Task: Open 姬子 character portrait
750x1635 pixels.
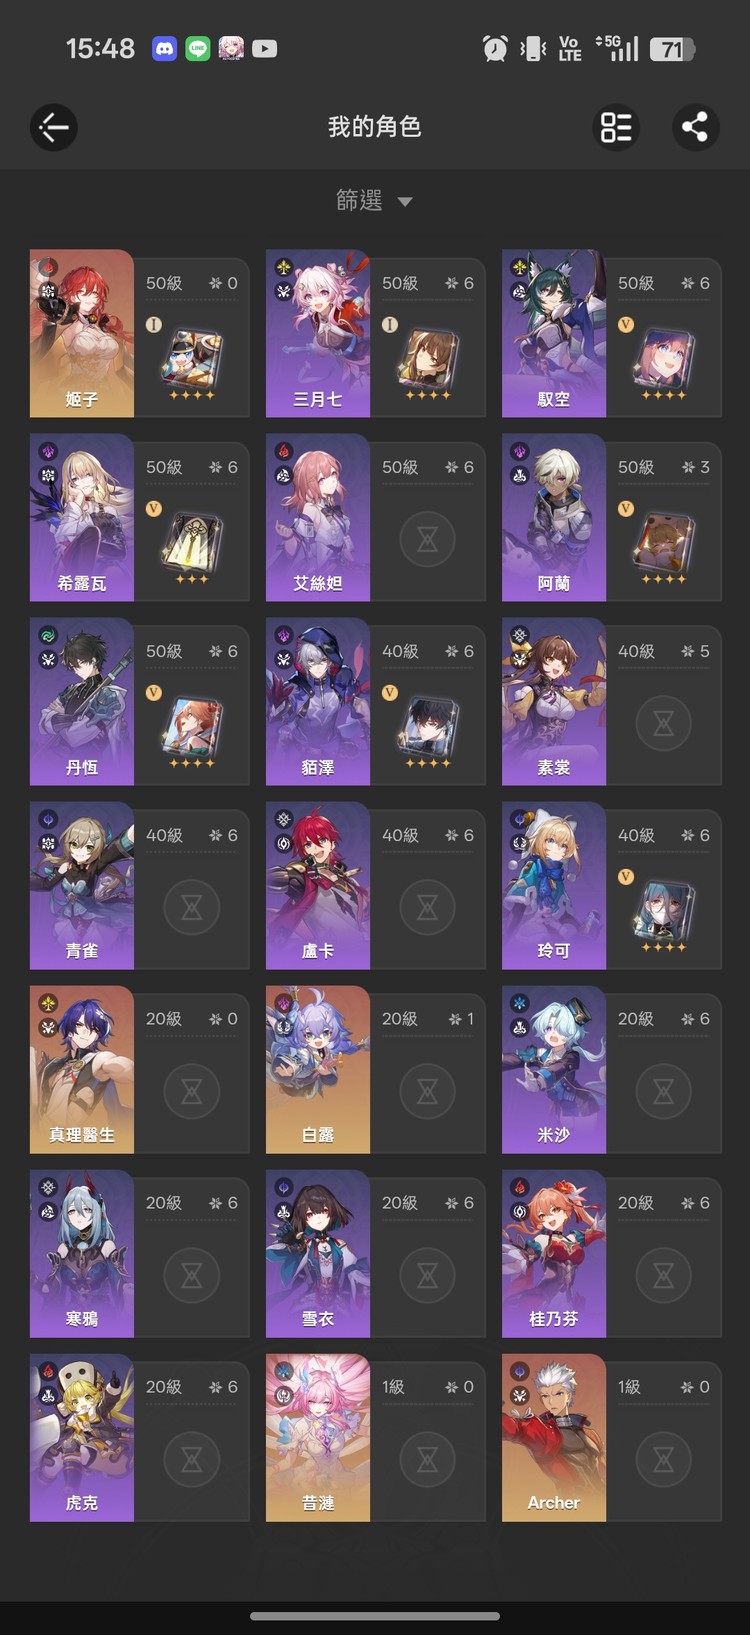Action: click(x=82, y=333)
